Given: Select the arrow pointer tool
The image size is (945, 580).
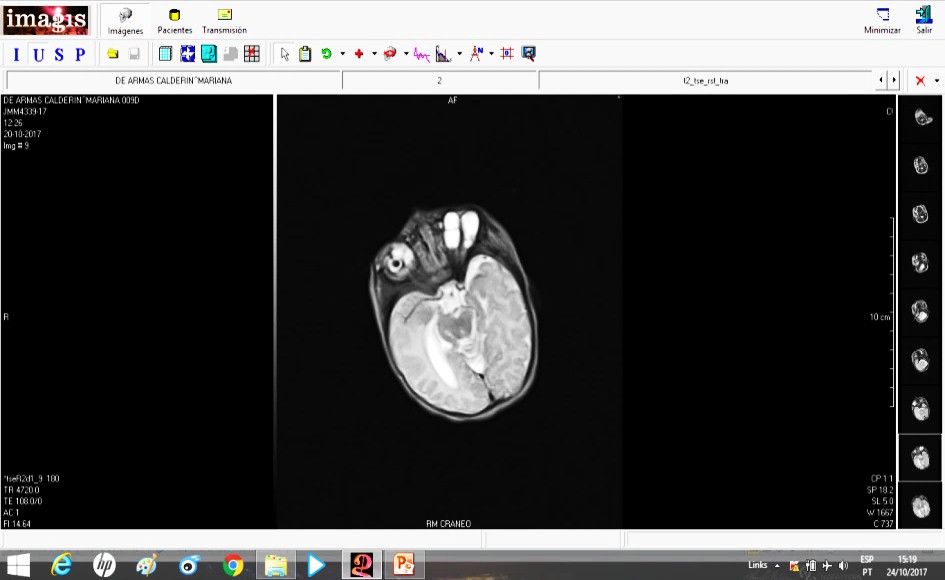Looking at the screenshot, I should (285, 54).
